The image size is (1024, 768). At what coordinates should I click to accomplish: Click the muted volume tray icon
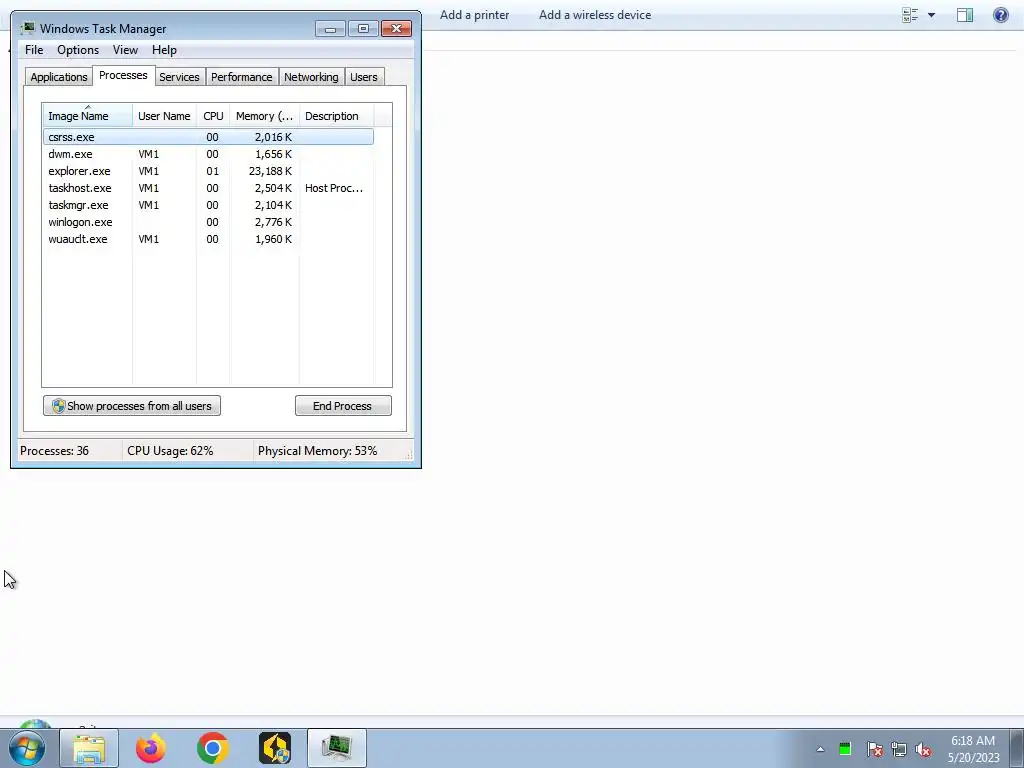pyautogui.click(x=923, y=749)
